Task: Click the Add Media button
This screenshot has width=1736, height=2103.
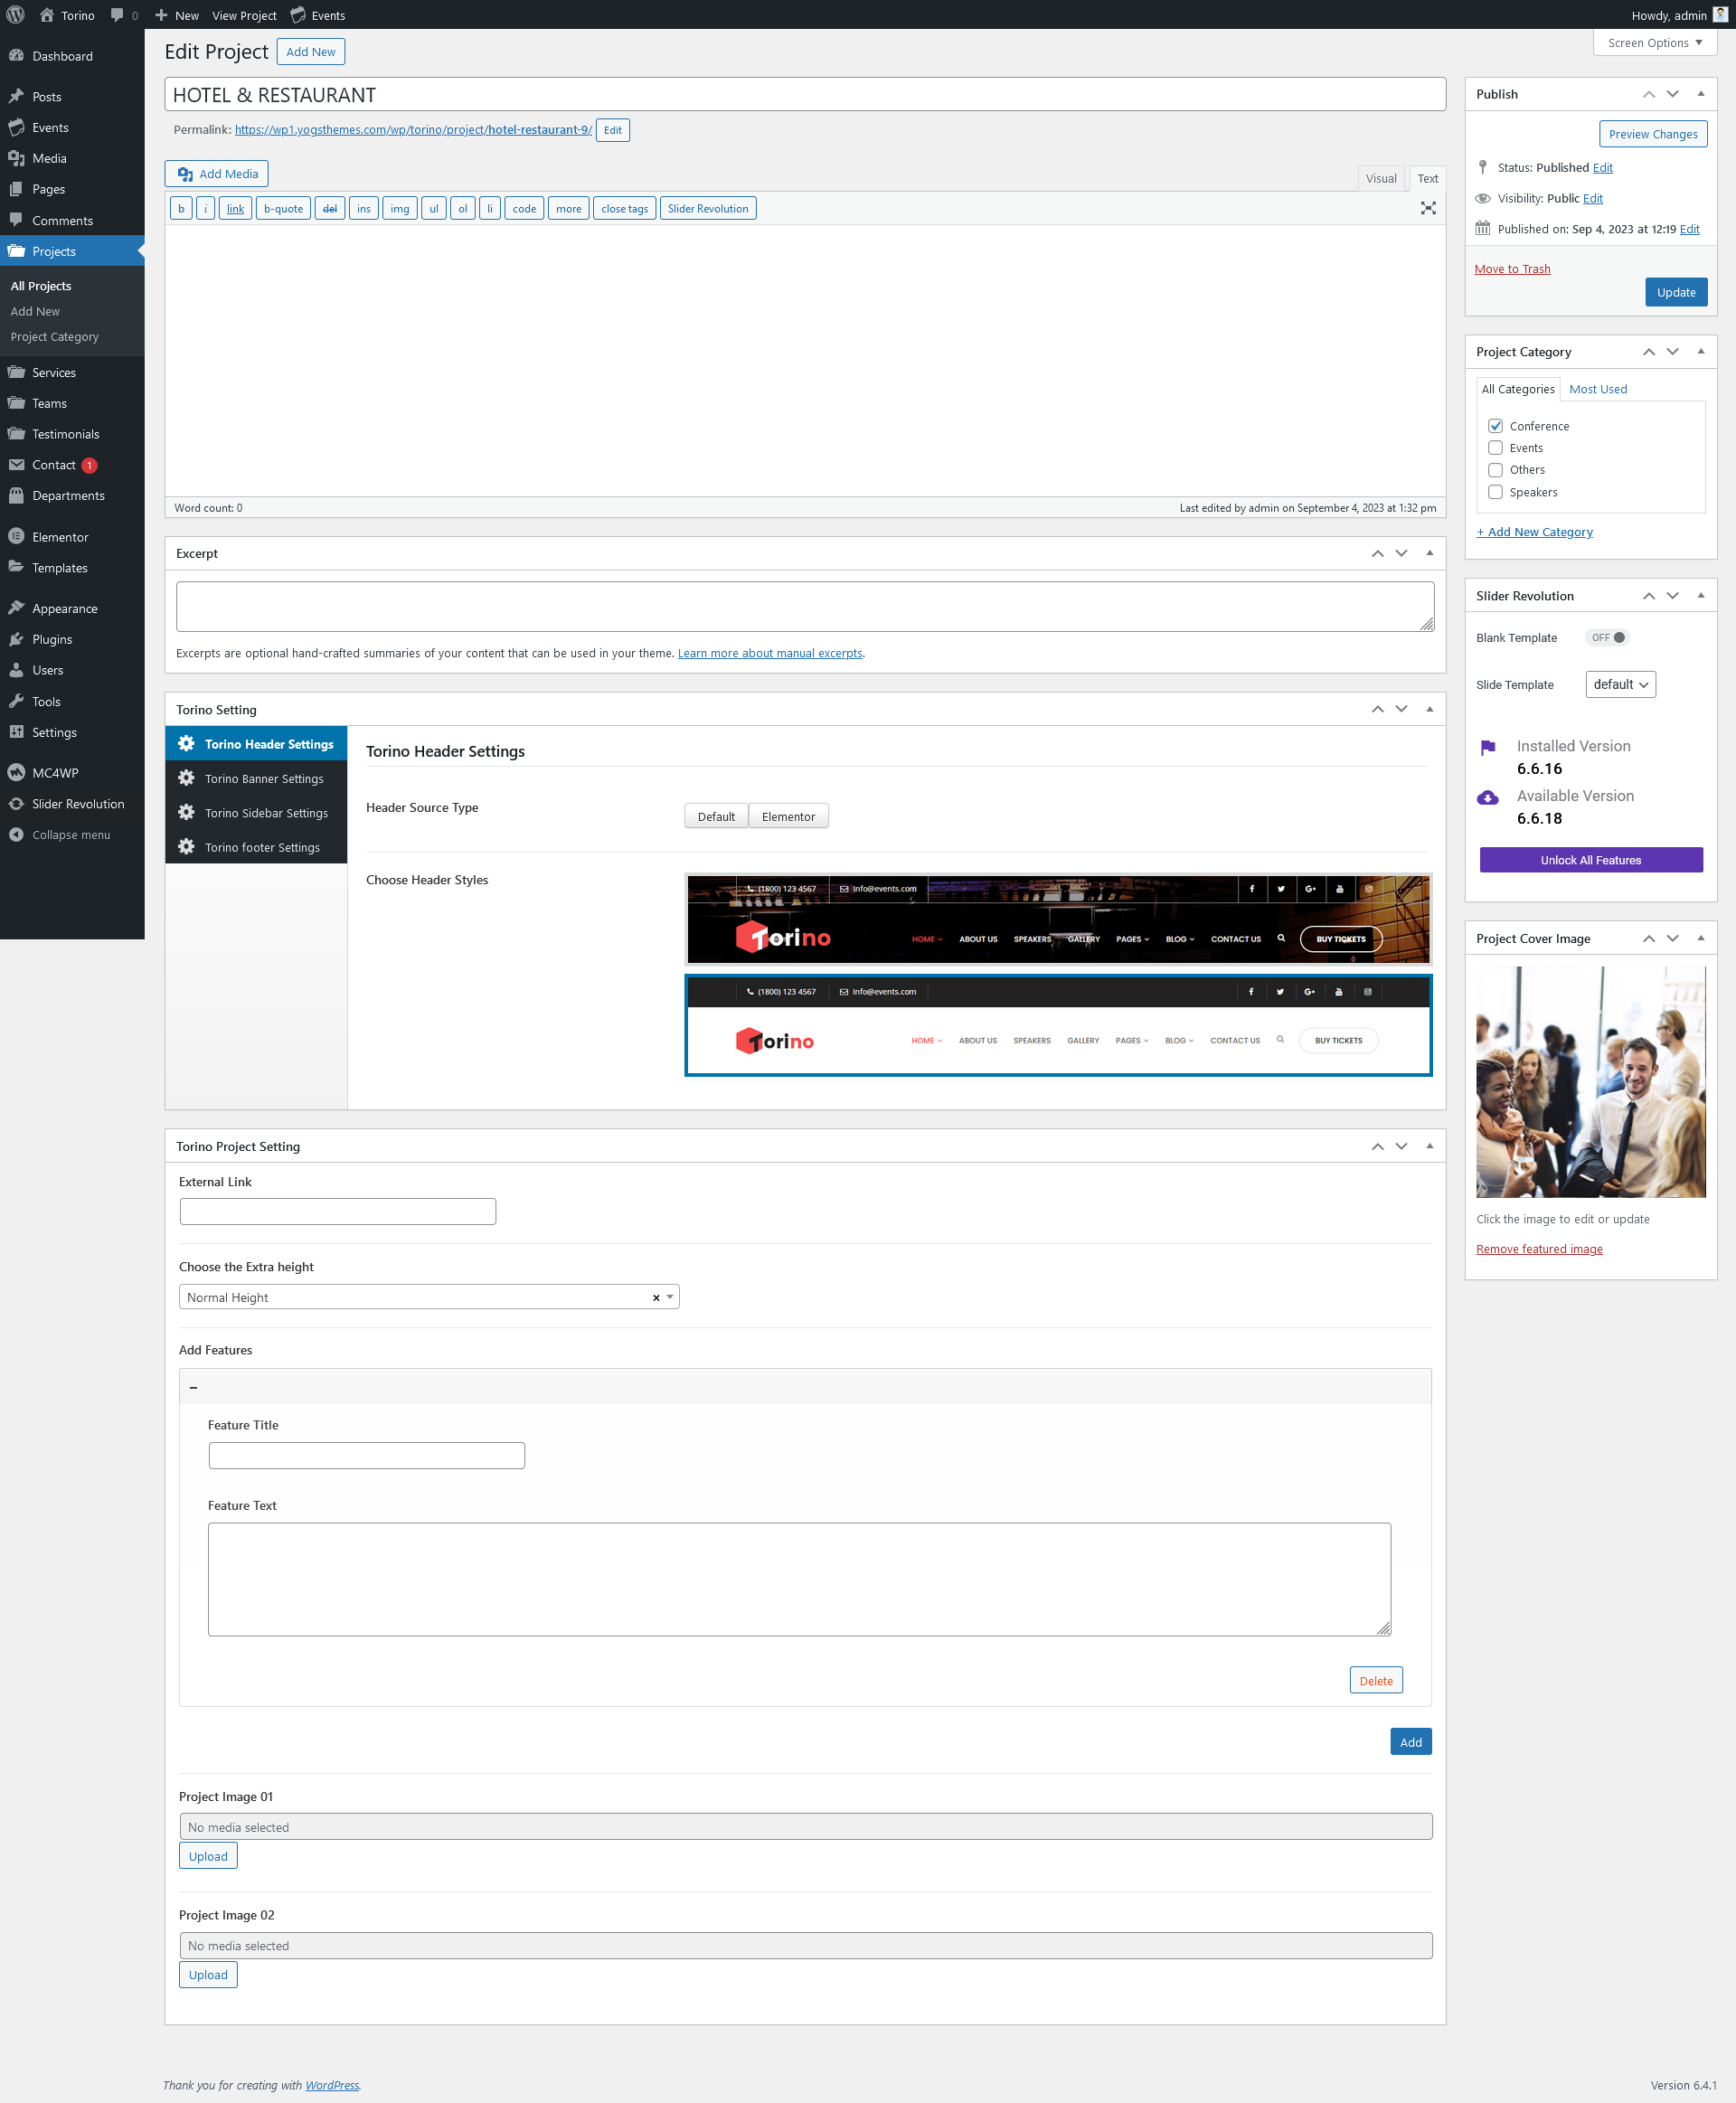Action: (x=216, y=174)
